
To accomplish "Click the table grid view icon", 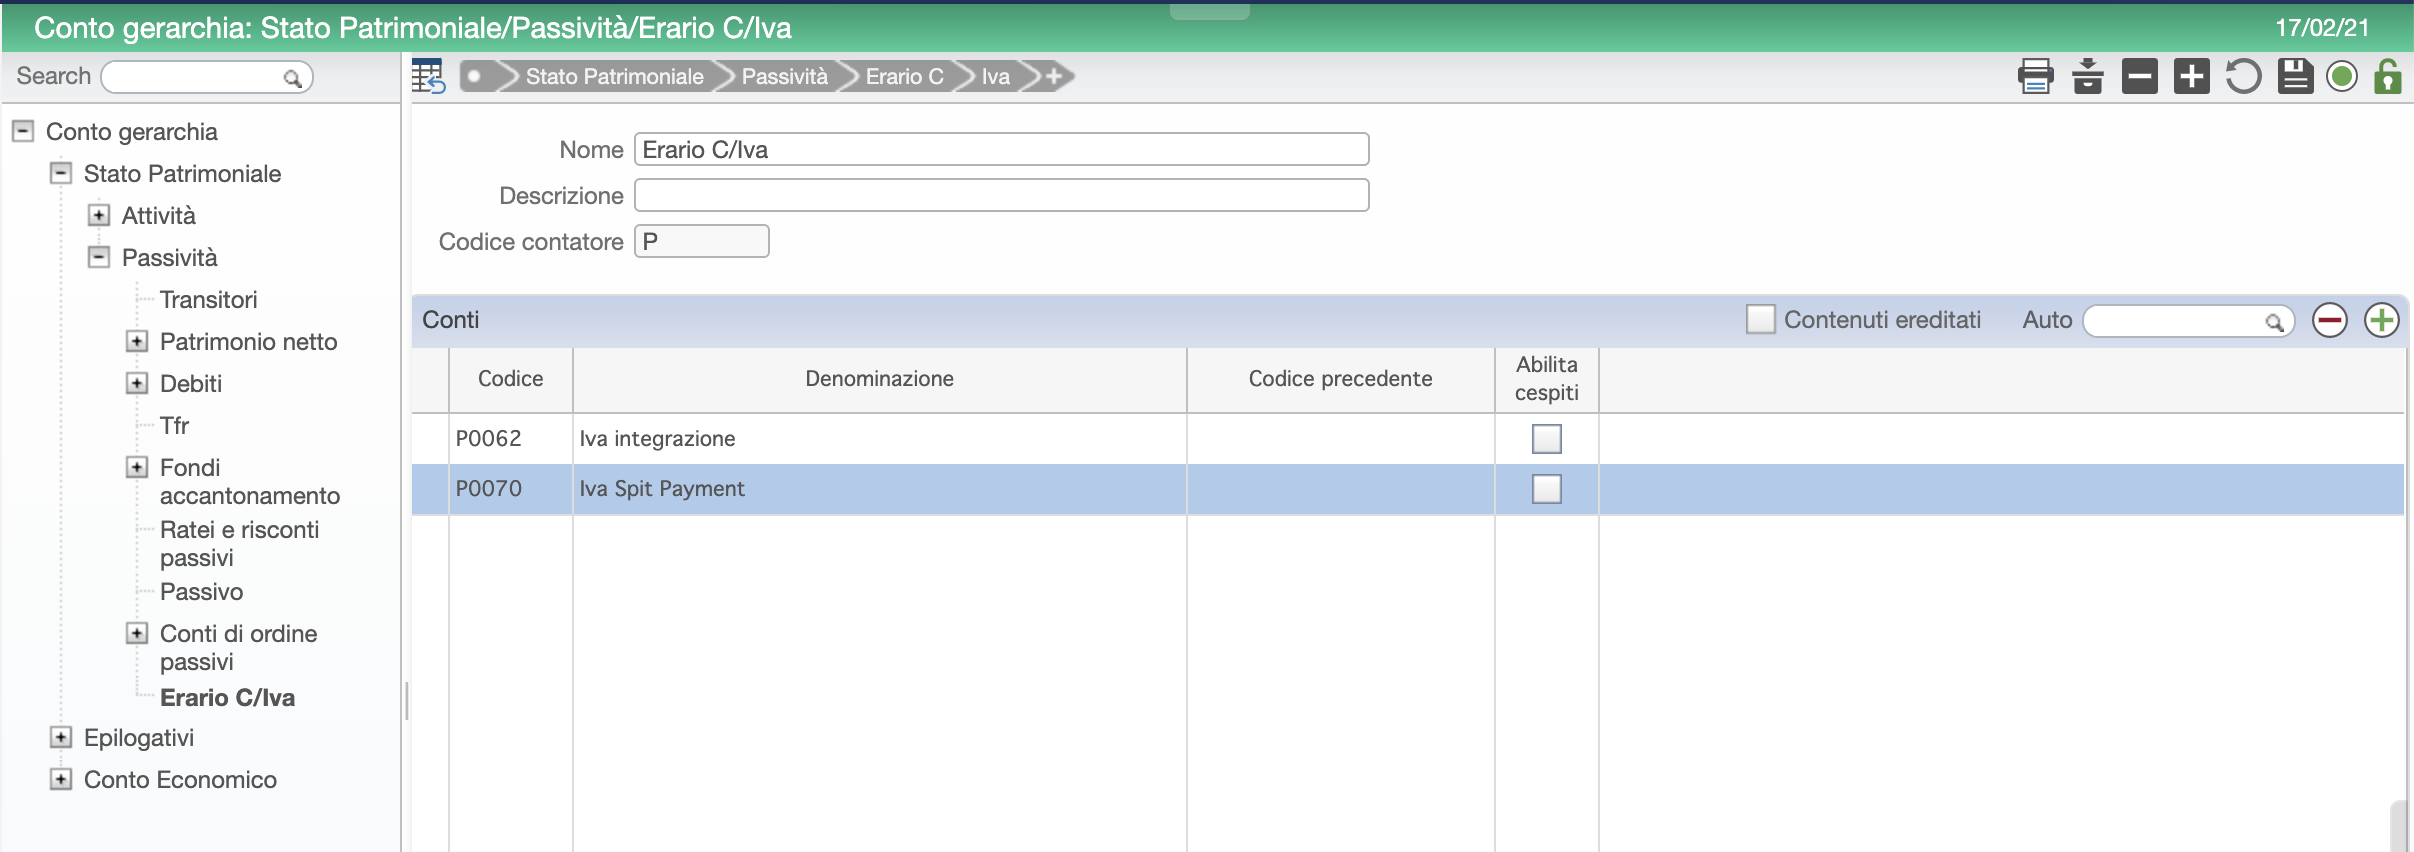I will click(428, 76).
